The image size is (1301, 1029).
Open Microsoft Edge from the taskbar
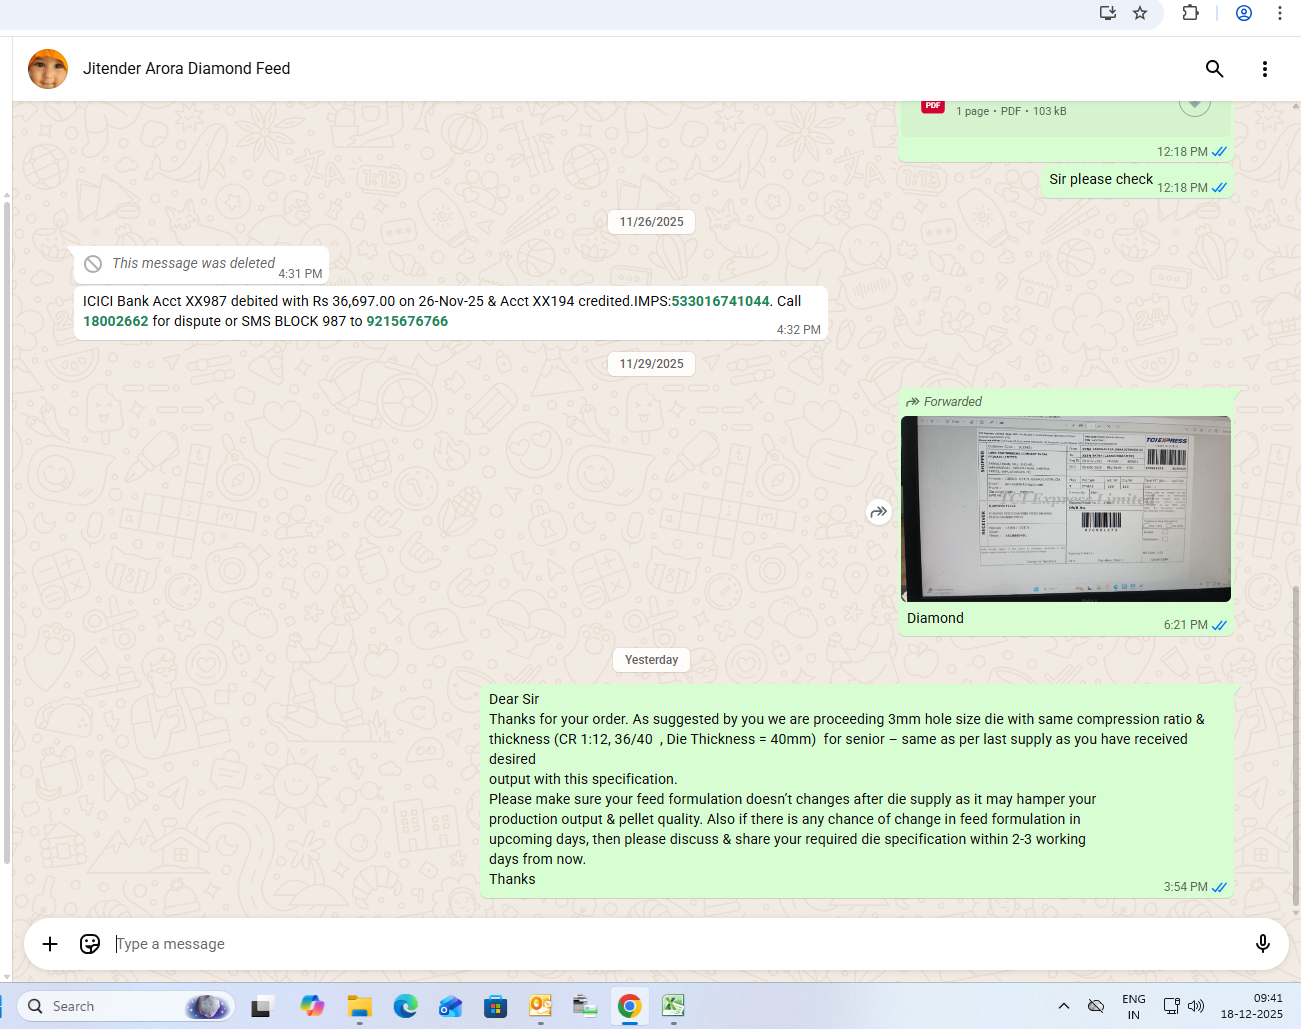pos(405,1006)
